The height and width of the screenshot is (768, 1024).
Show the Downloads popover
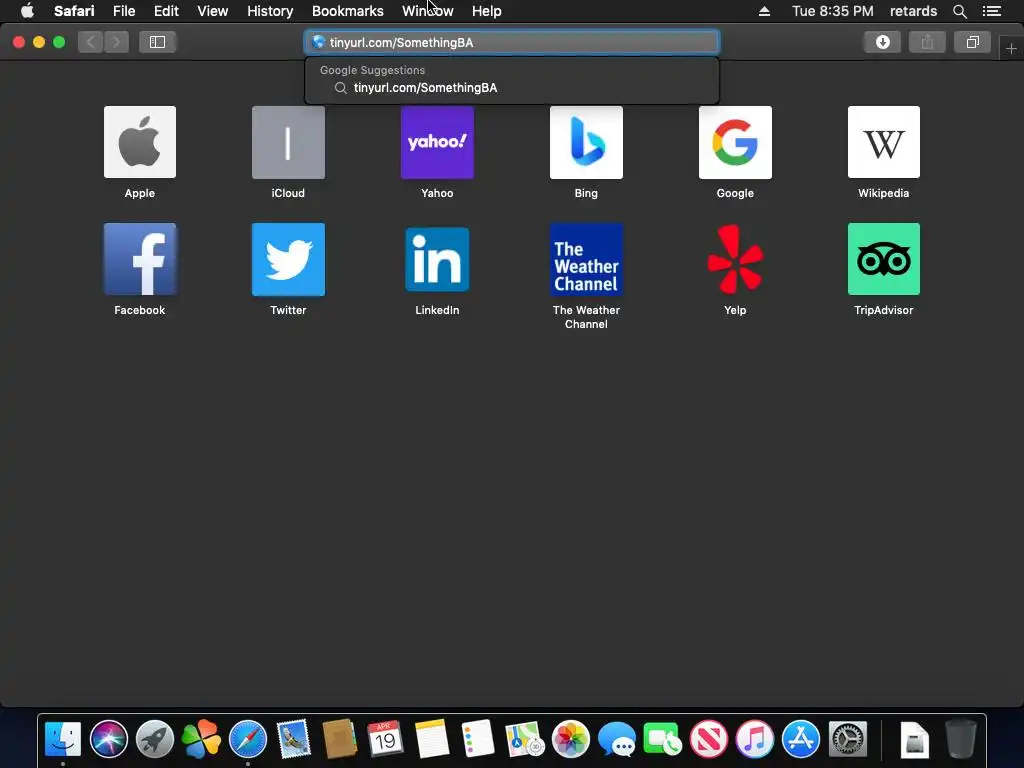pos(882,42)
